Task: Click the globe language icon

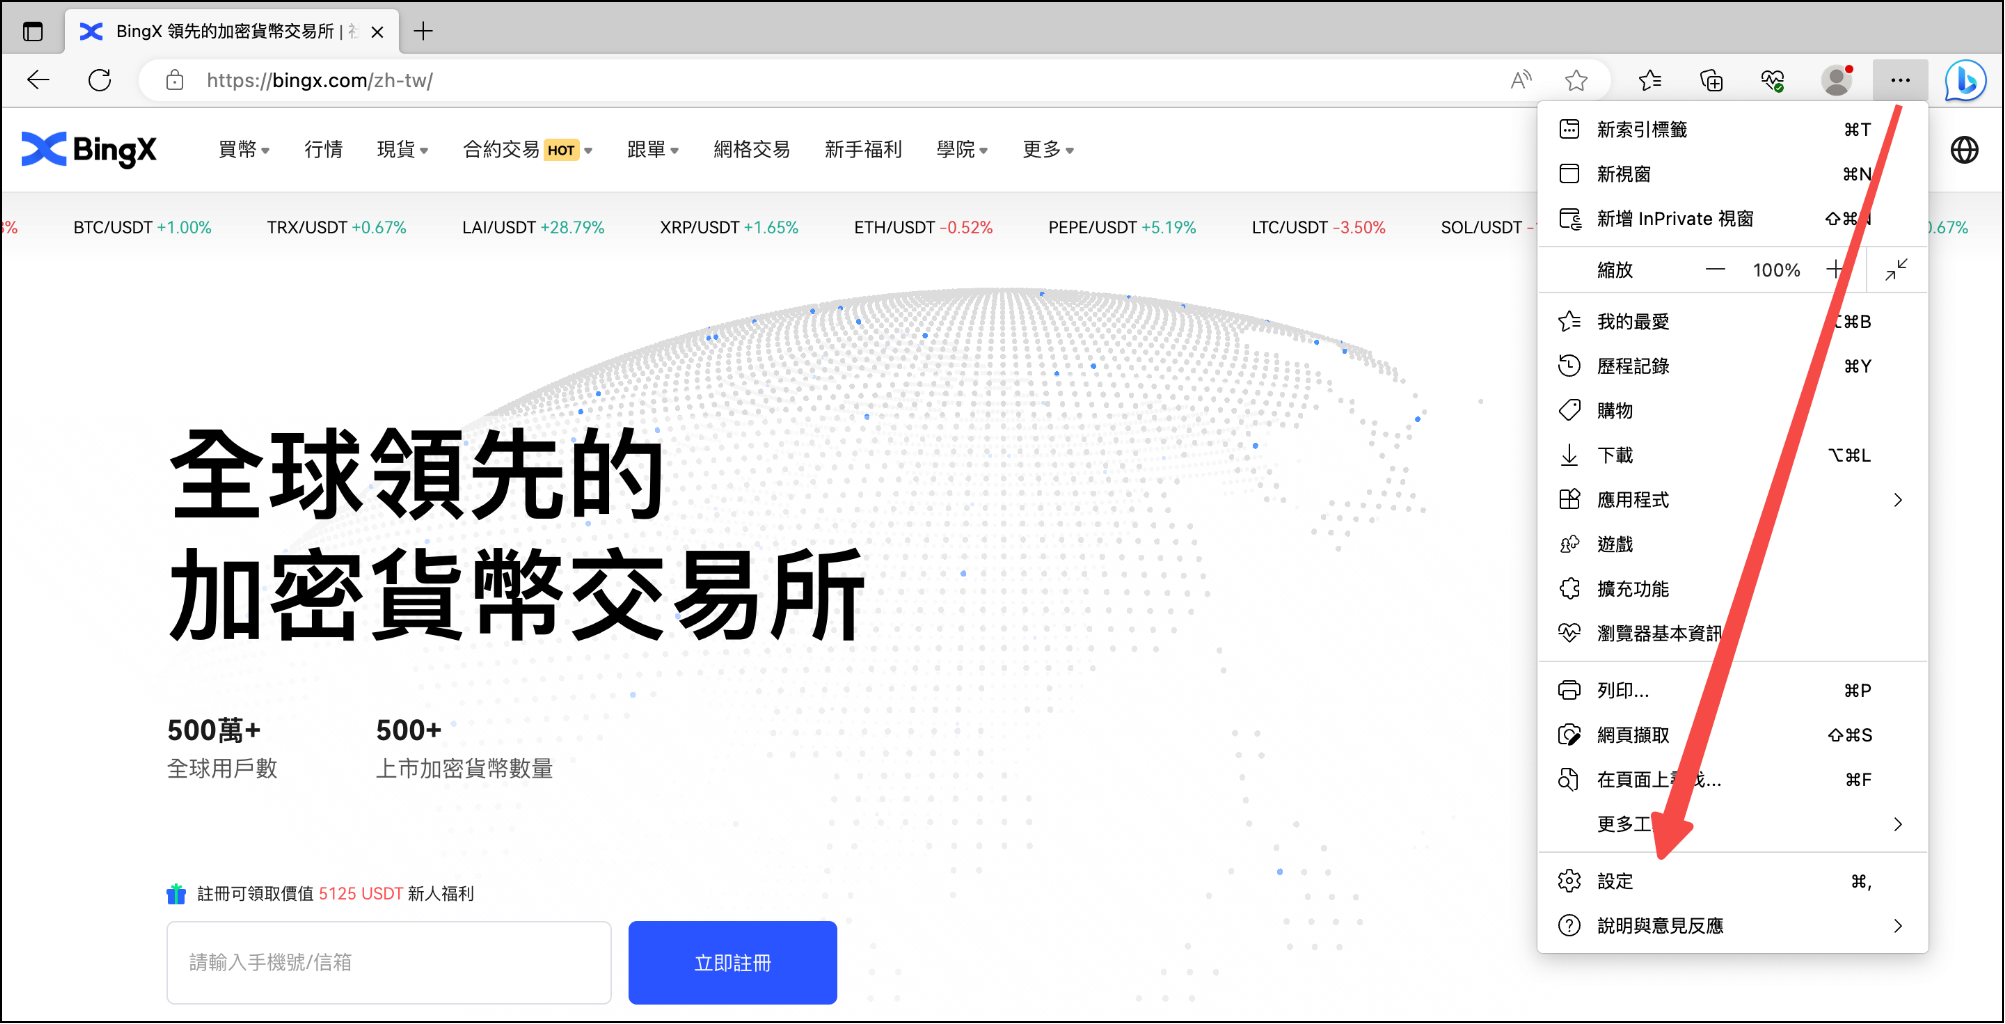Action: click(x=1964, y=150)
